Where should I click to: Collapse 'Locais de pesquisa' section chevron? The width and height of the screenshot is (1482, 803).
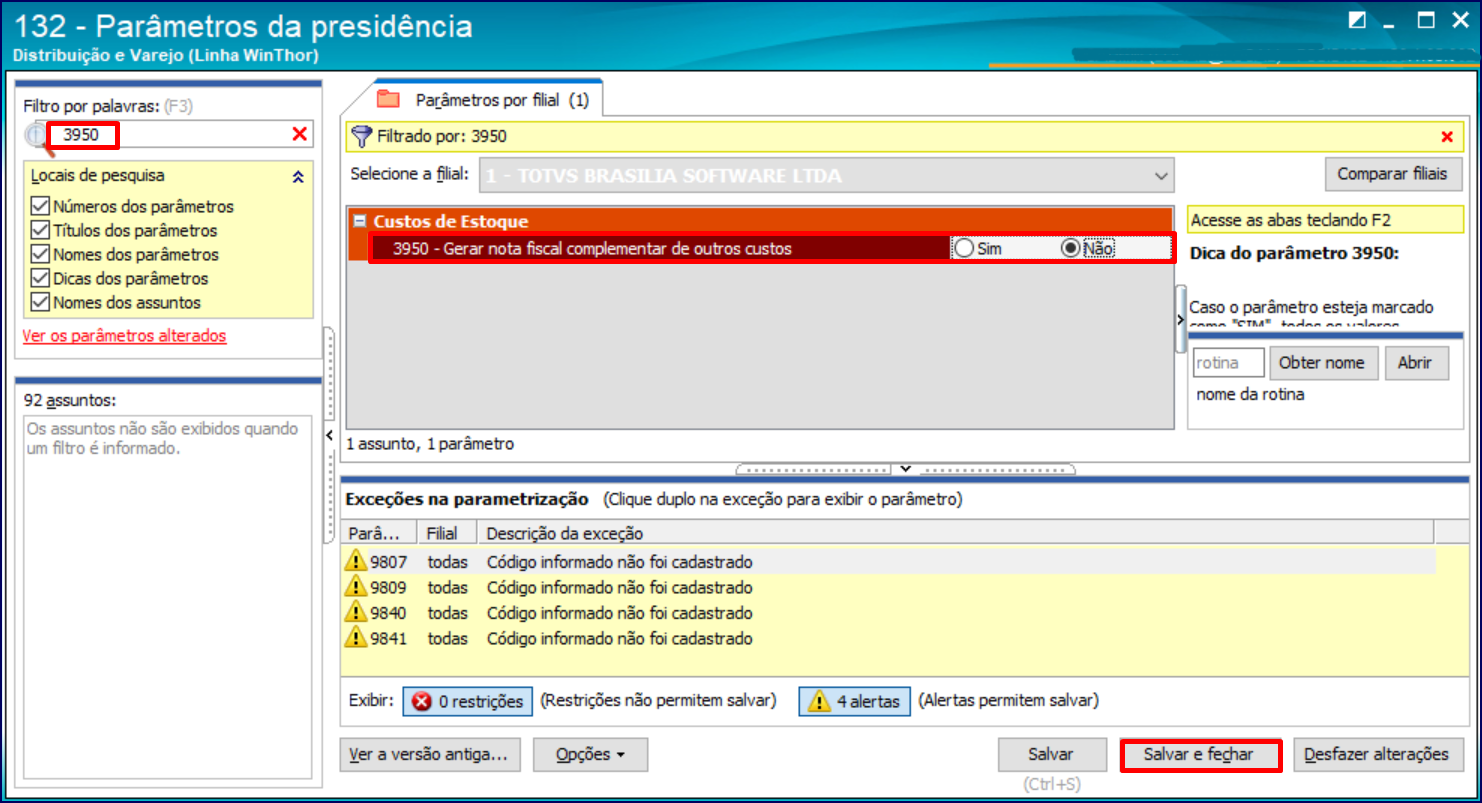click(297, 177)
